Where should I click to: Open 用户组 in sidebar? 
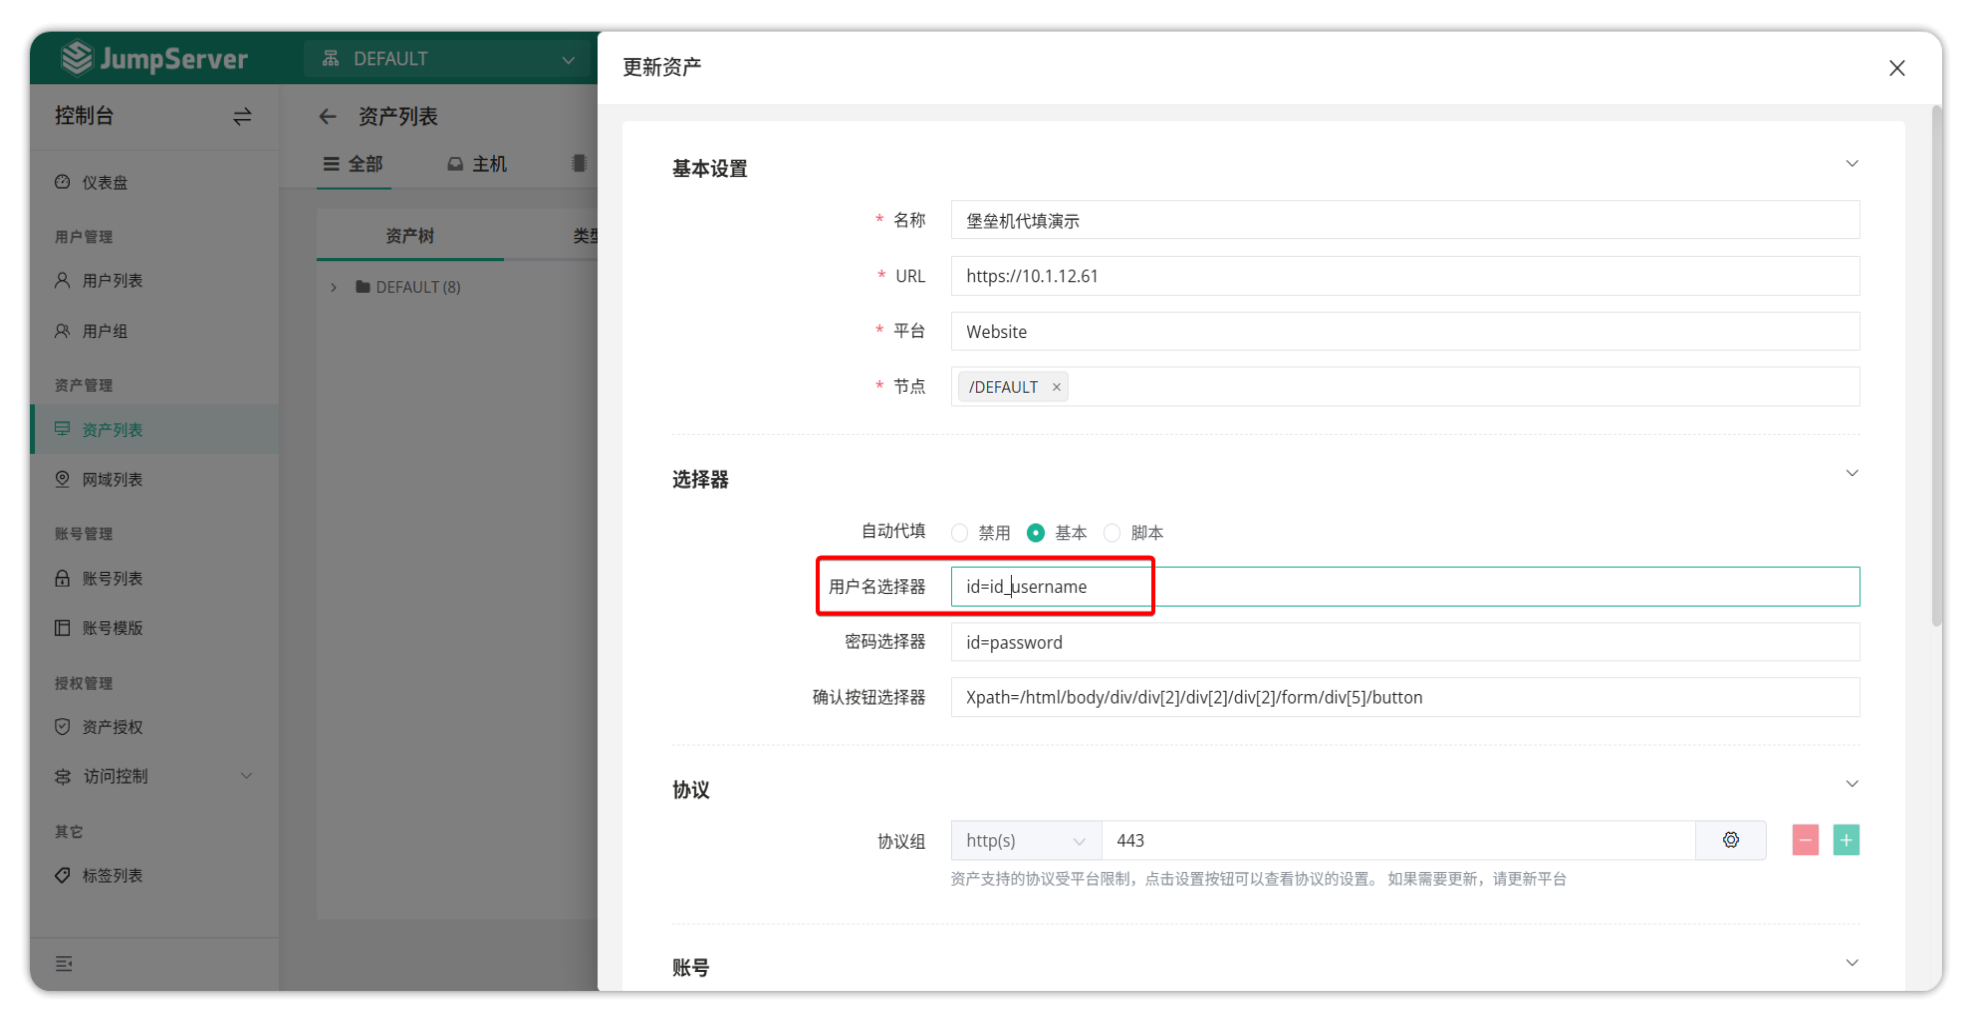[104, 331]
